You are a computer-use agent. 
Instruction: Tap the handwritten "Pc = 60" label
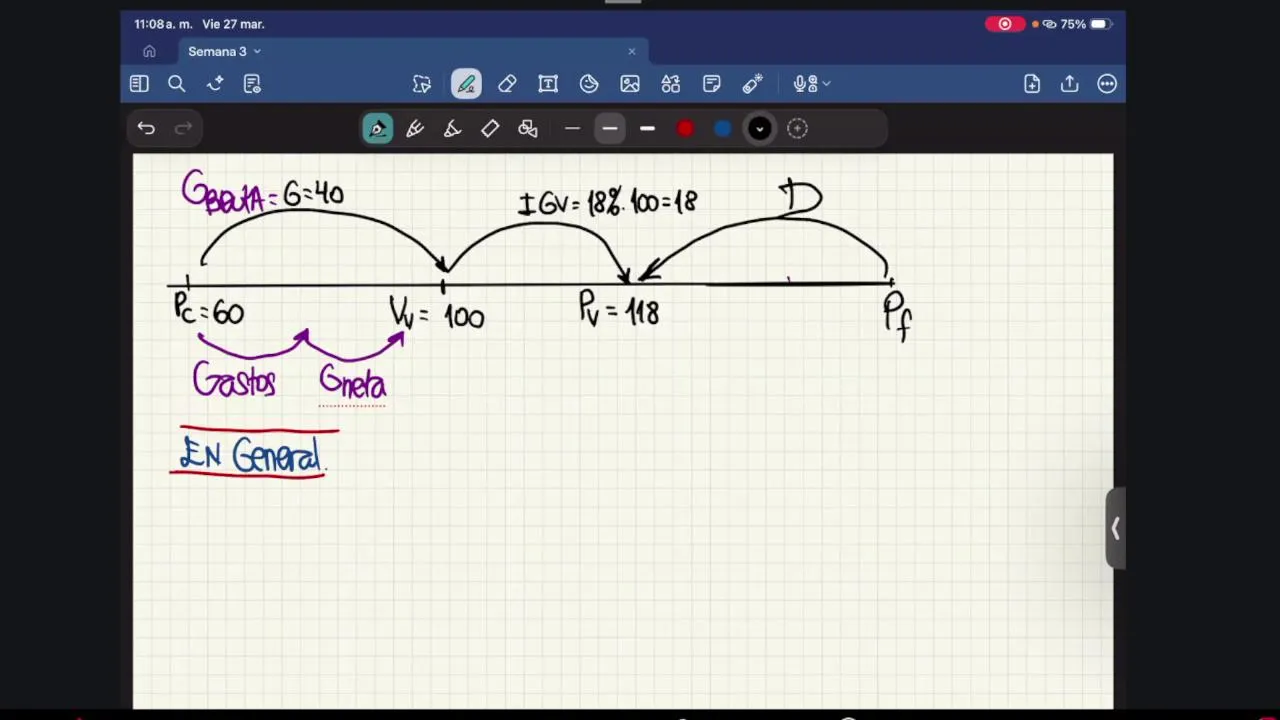[209, 309]
